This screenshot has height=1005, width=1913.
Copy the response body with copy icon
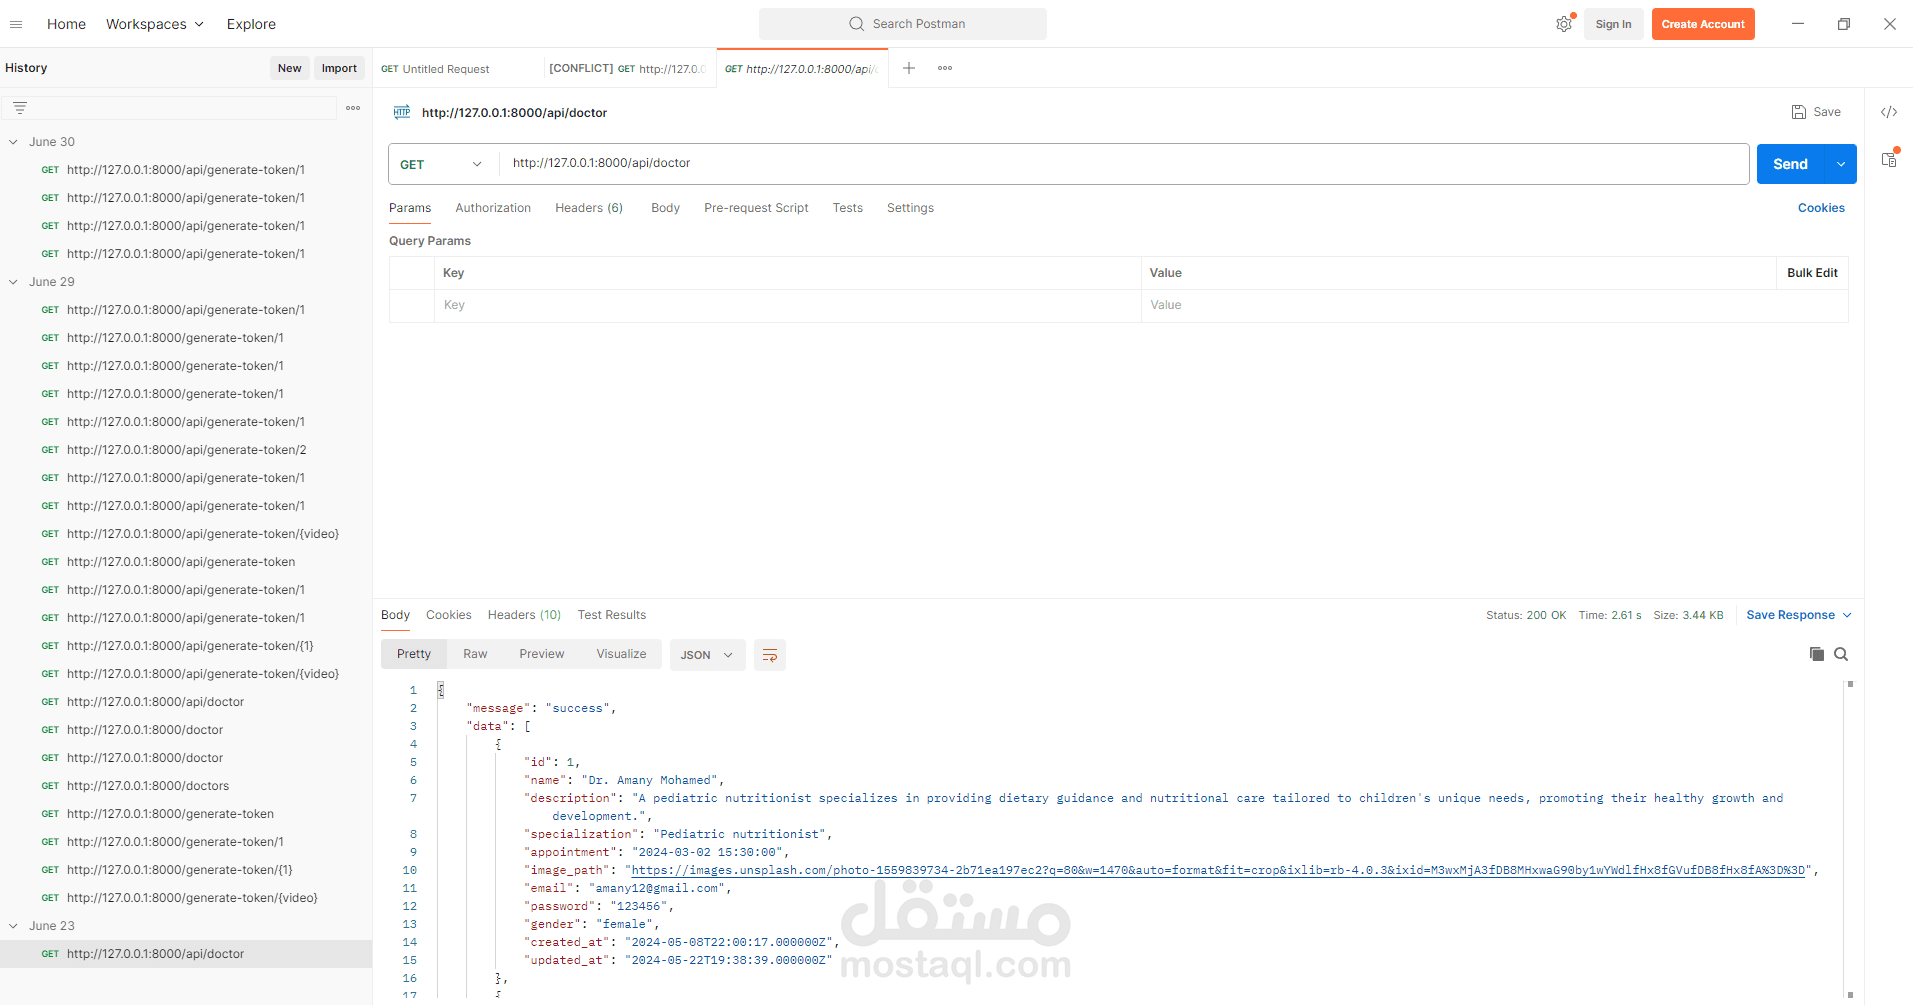pyautogui.click(x=1816, y=654)
